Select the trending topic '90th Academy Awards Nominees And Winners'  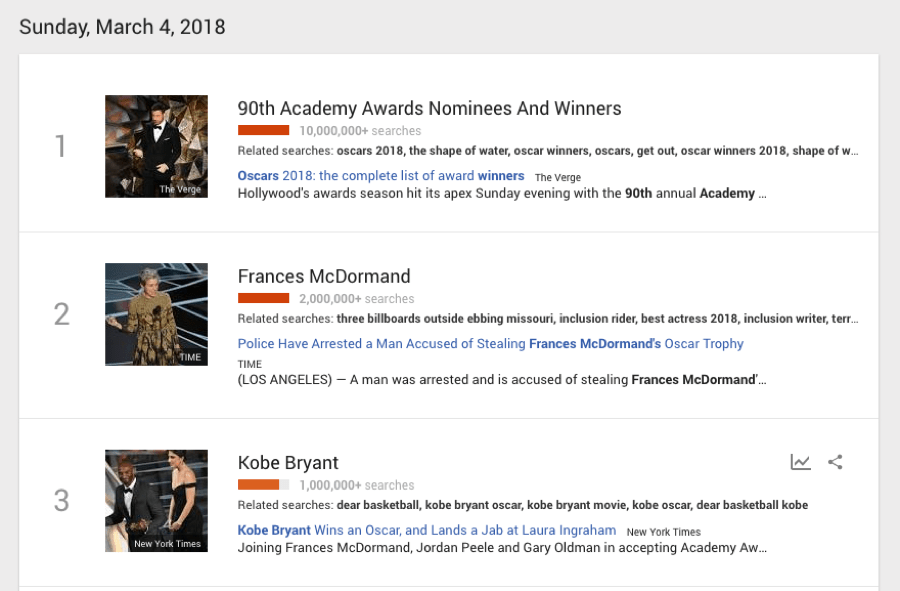click(428, 108)
